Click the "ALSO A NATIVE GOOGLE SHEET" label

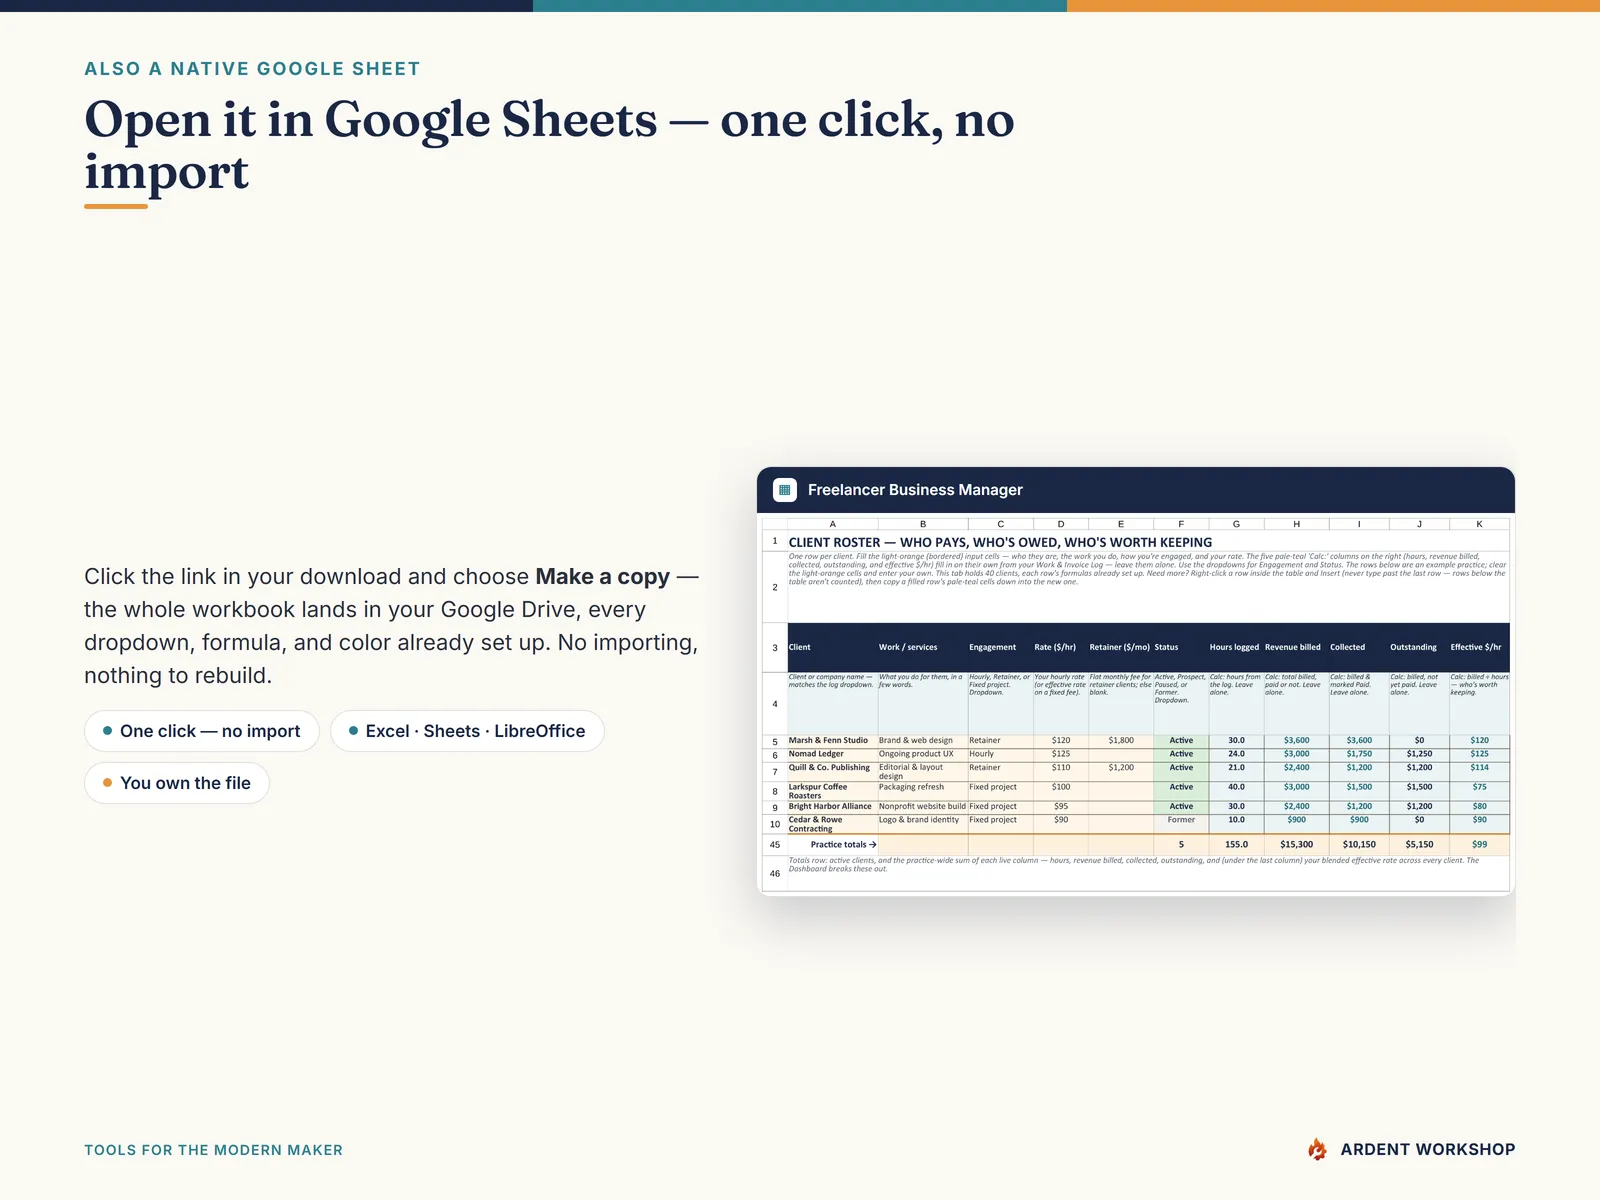click(252, 69)
